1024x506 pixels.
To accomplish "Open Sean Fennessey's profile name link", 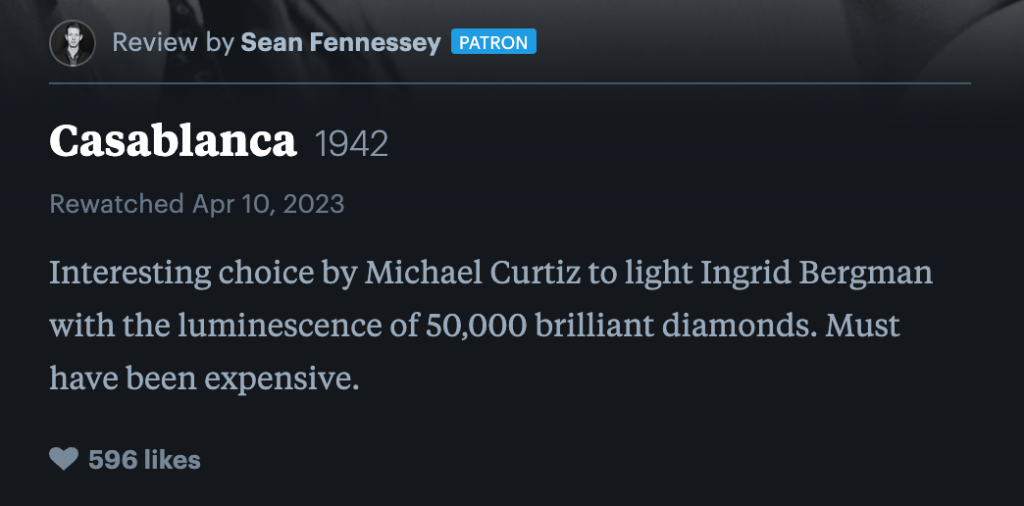I will click(x=340, y=43).
